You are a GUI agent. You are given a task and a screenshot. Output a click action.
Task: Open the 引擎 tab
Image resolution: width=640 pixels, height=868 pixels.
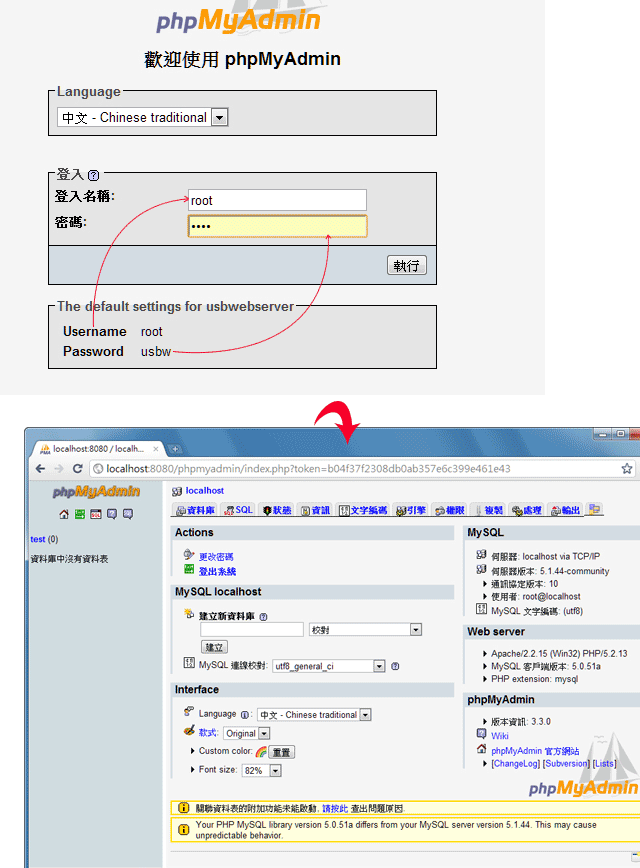pyautogui.click(x=411, y=510)
